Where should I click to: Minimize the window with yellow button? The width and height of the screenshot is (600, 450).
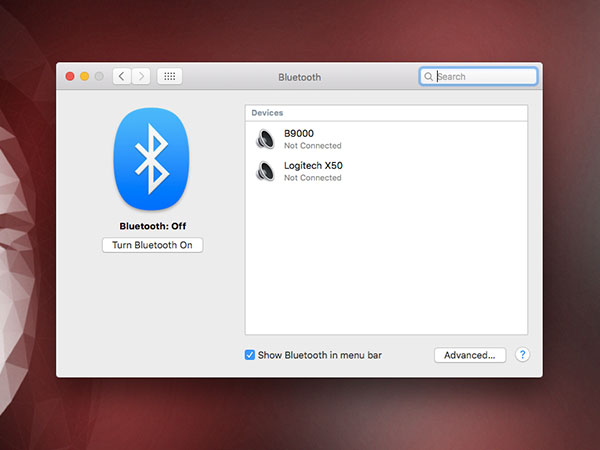click(x=85, y=77)
